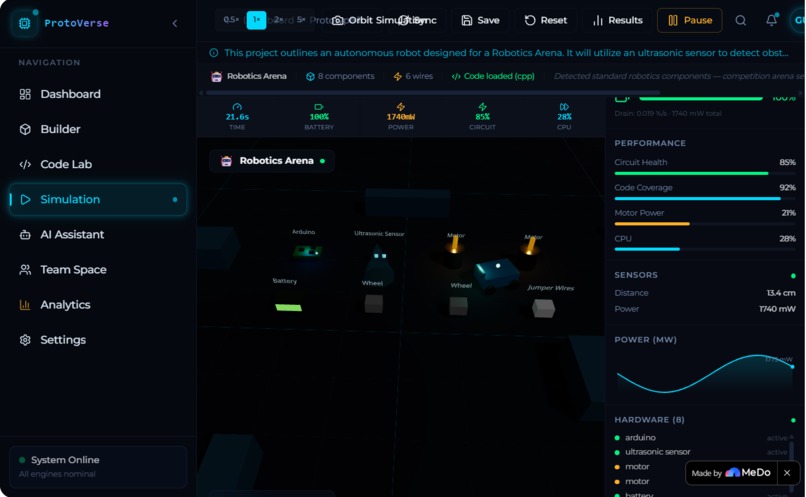
Task: Select the ultrasonic sensor hardware row
Action: (x=701, y=452)
